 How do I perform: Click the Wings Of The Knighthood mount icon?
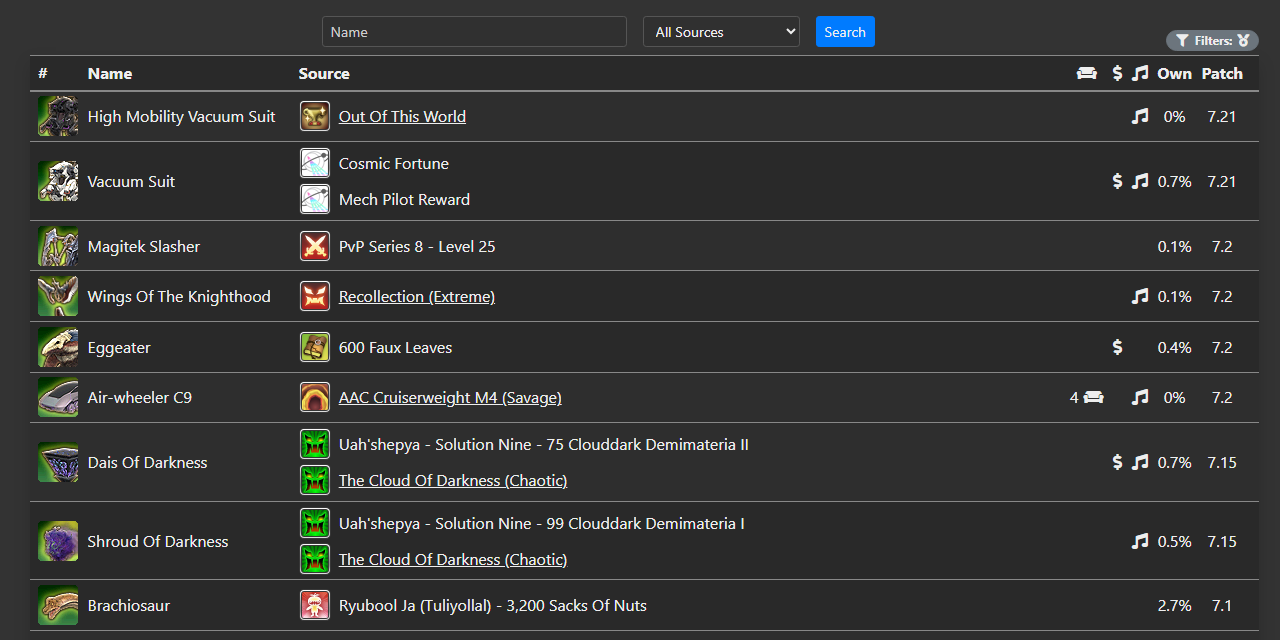(58, 296)
